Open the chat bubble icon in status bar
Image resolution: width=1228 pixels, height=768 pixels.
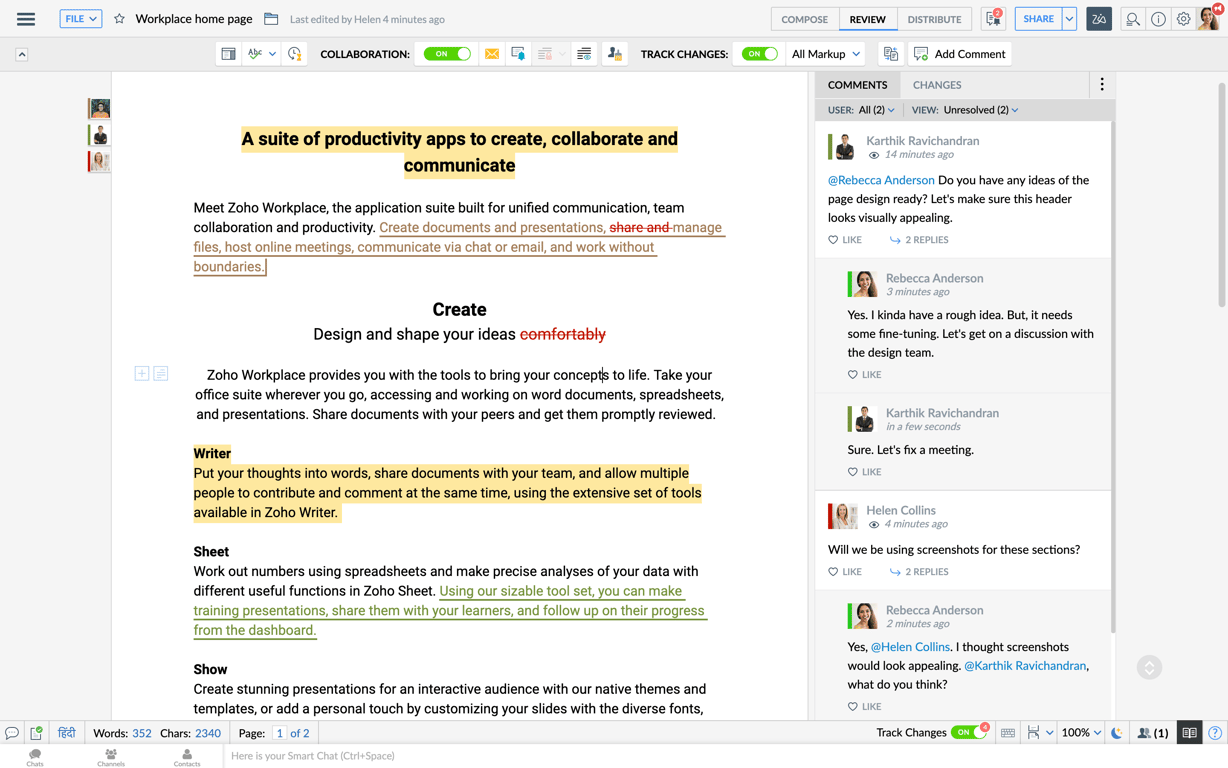pos(12,733)
